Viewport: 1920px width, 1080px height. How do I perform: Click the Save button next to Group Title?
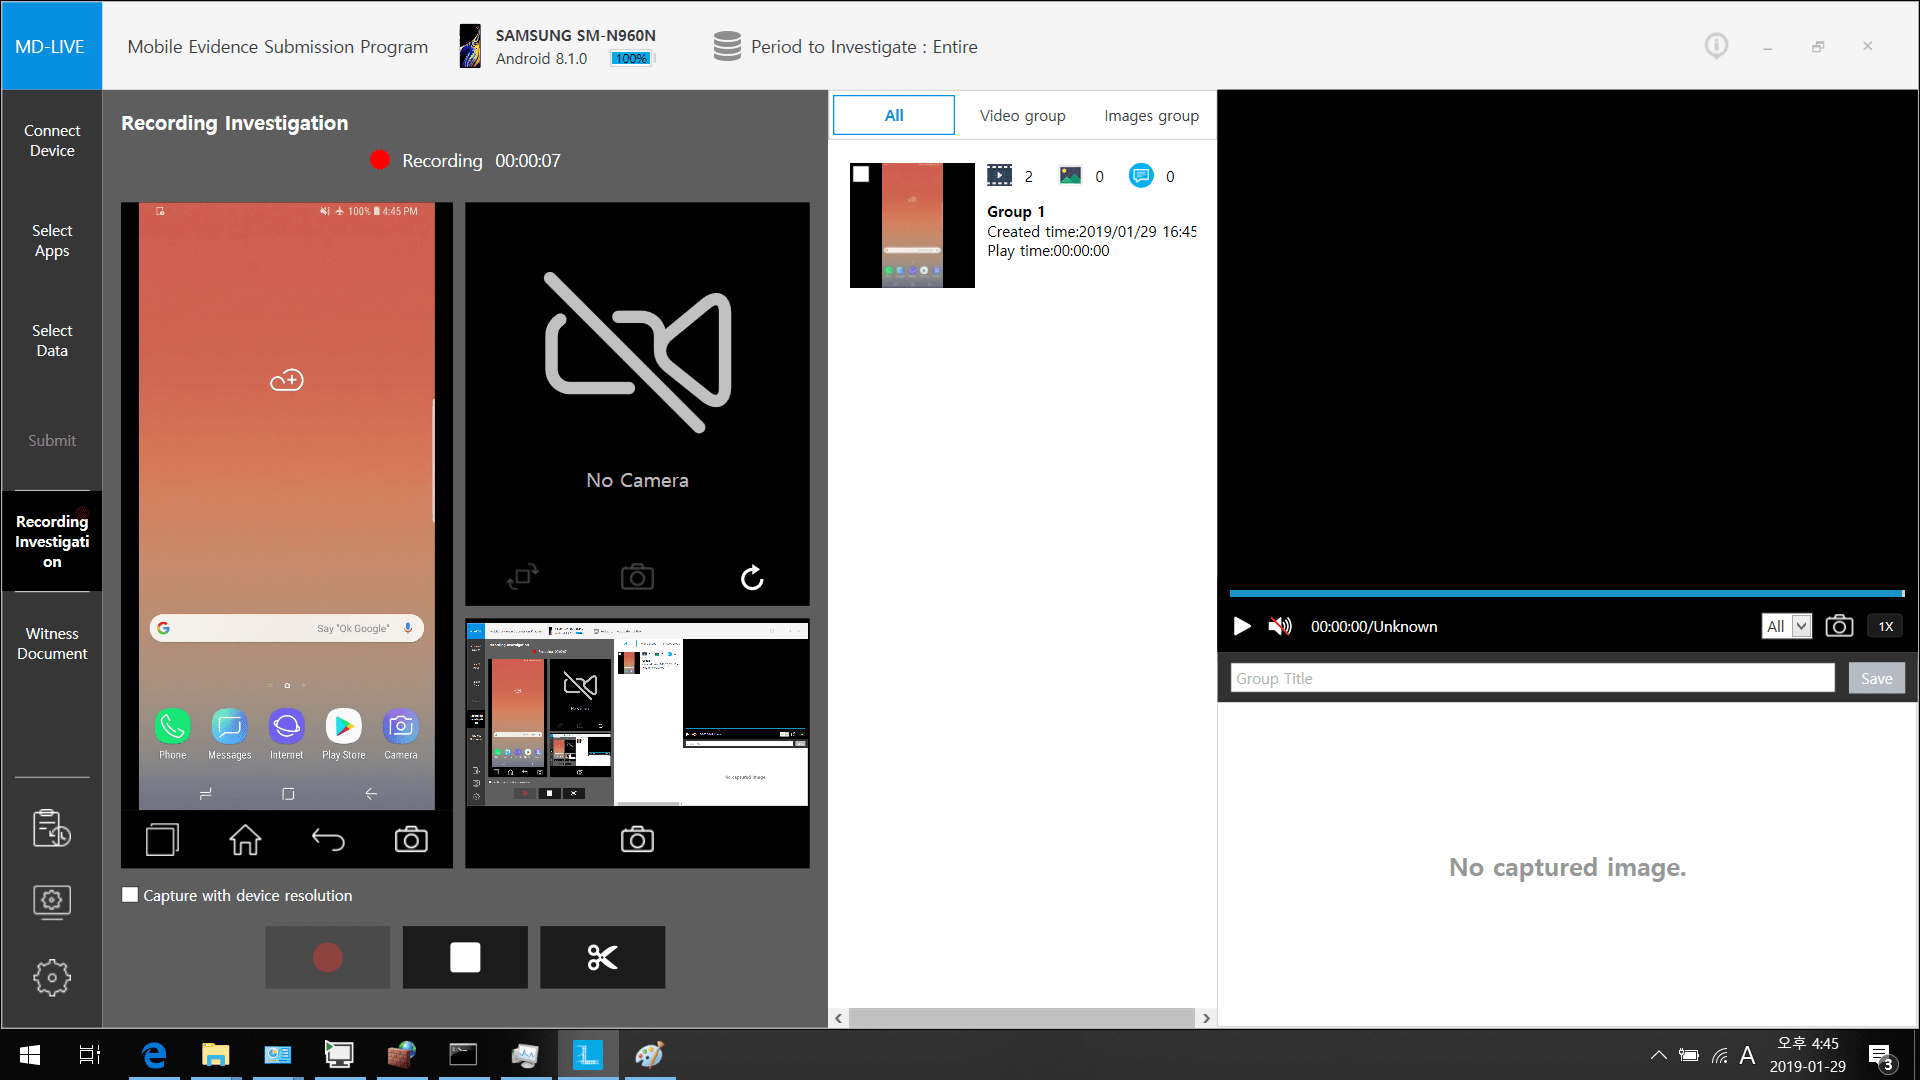click(1875, 677)
